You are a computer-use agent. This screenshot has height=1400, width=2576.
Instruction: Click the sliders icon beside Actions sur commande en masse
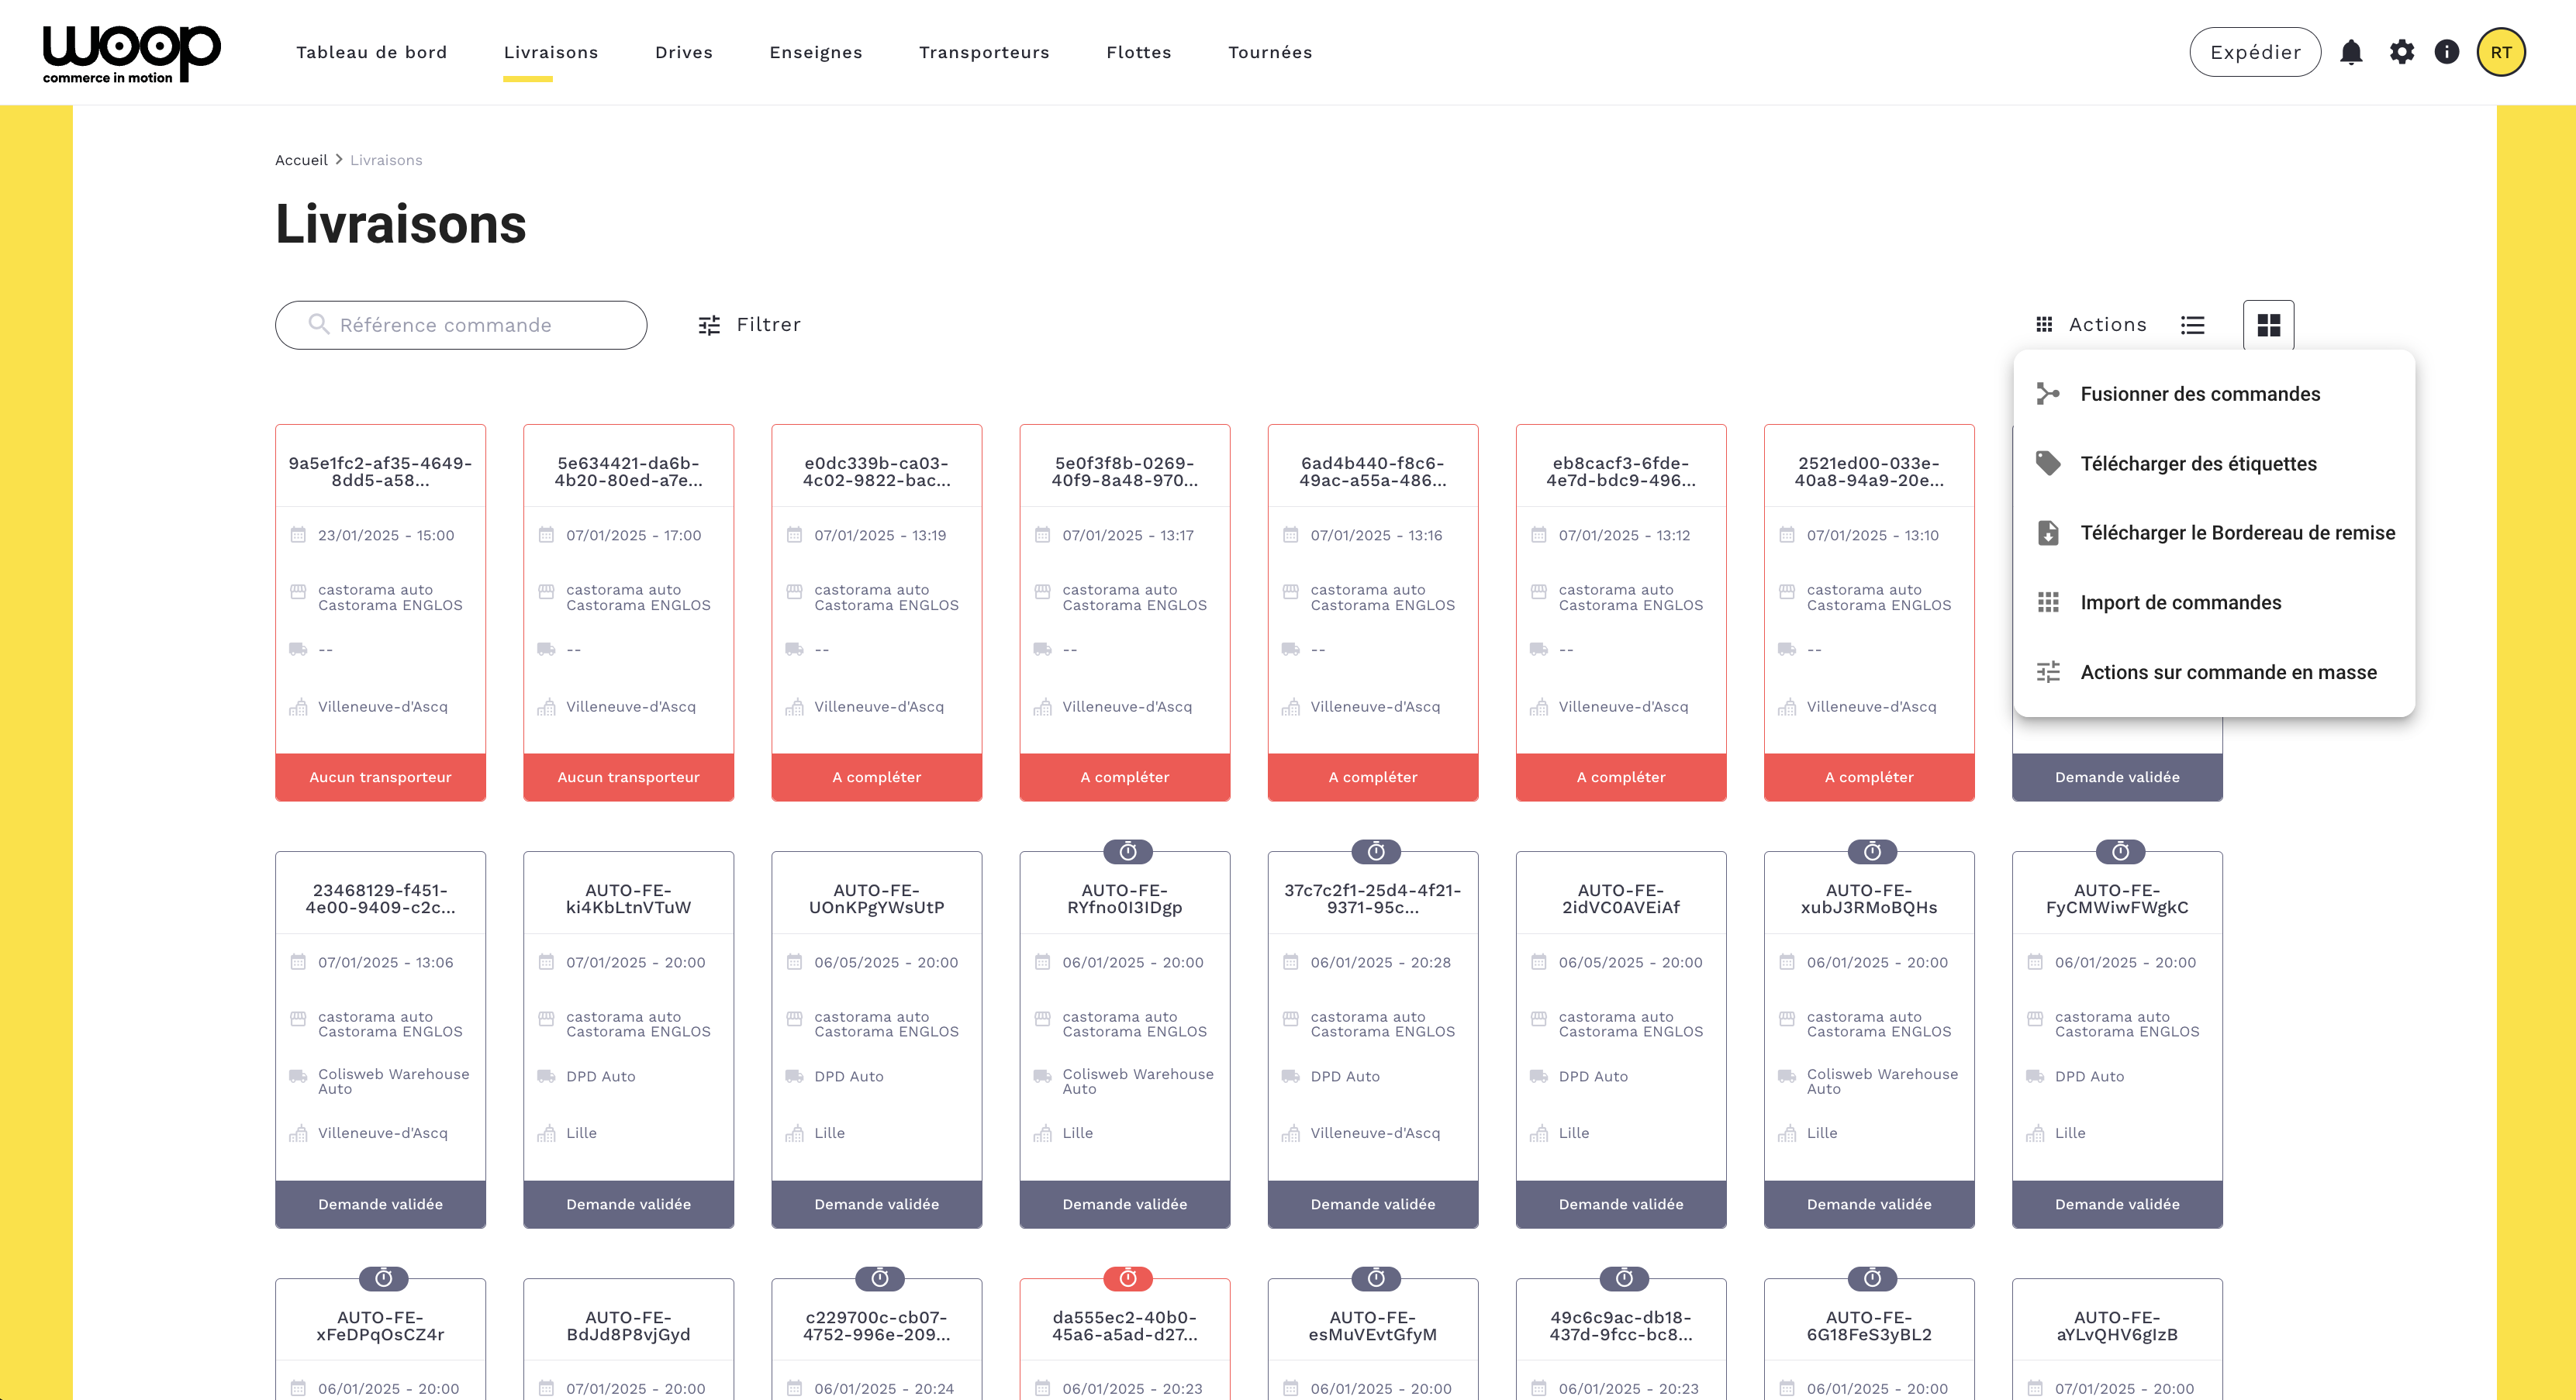click(2048, 672)
